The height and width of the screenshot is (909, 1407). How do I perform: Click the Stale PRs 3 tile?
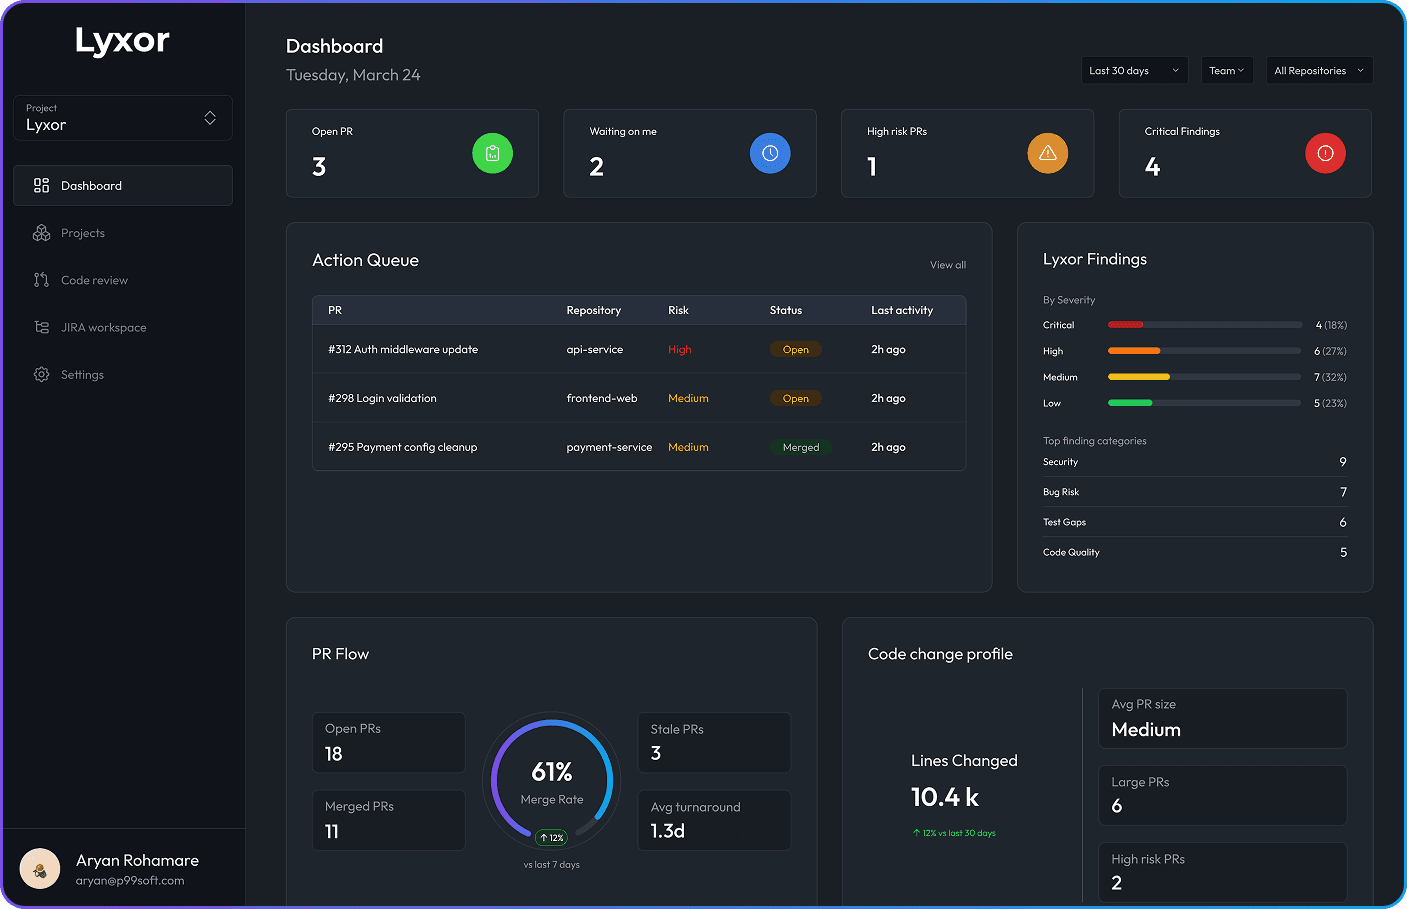[x=714, y=742]
